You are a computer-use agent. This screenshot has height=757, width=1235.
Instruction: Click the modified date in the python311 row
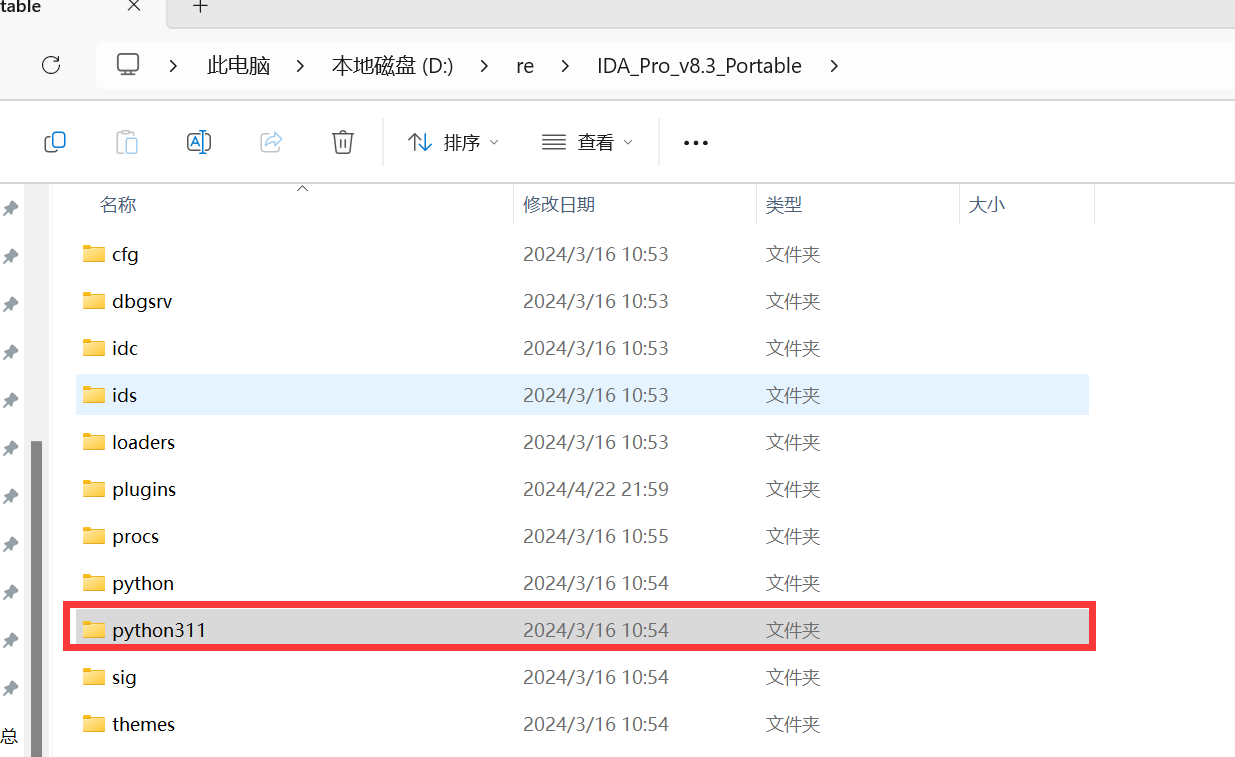coord(596,630)
